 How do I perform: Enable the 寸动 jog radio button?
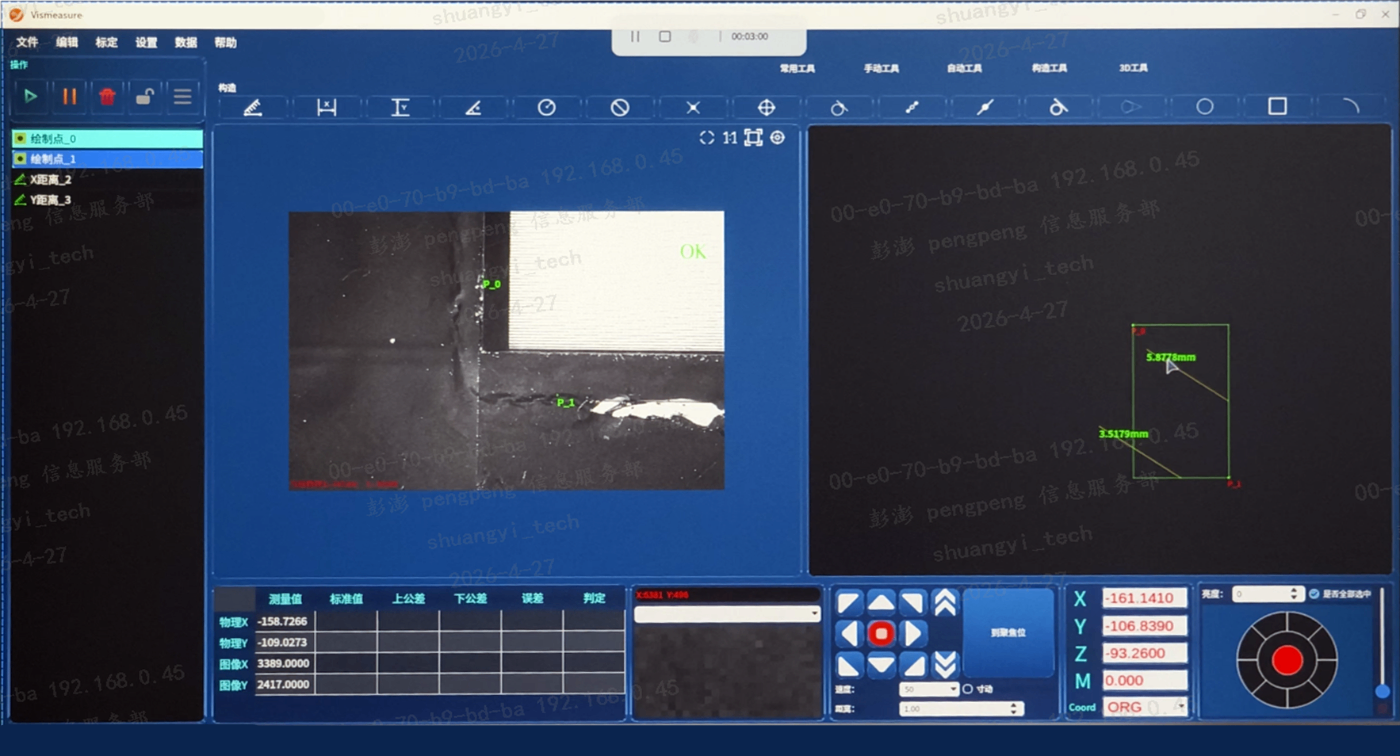pos(967,689)
